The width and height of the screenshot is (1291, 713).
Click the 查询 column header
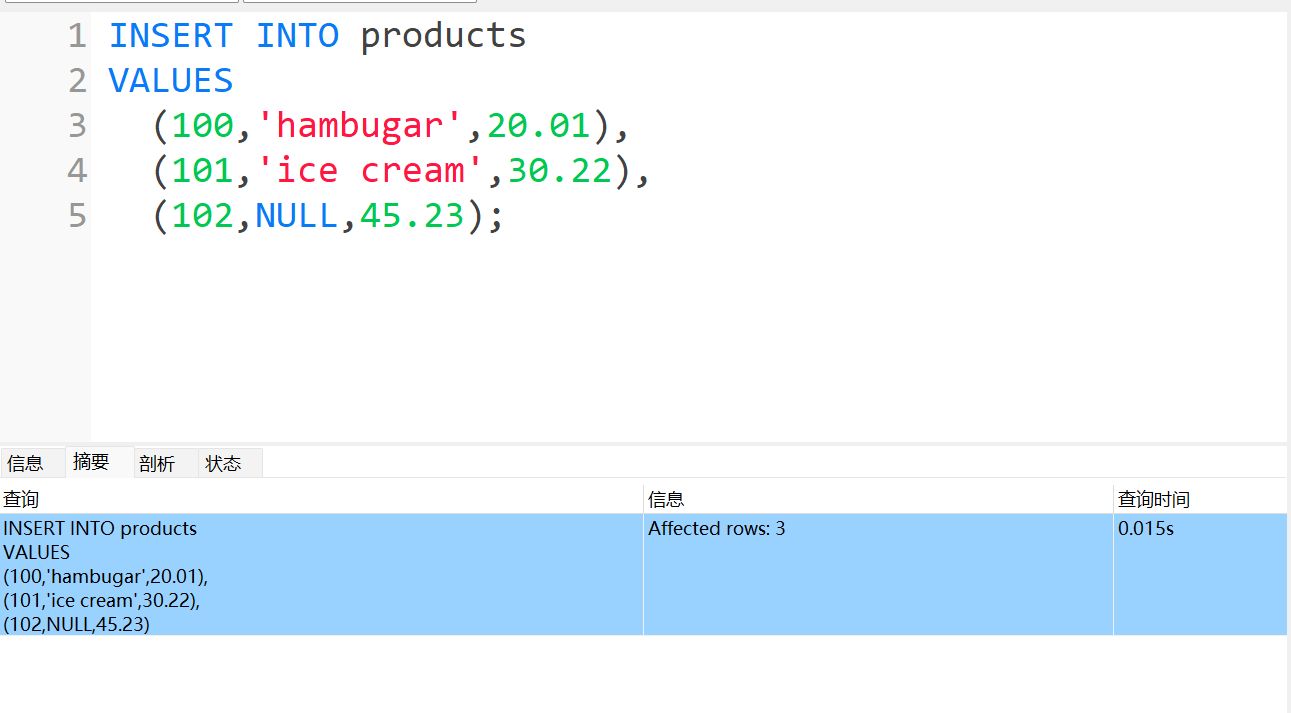[21, 499]
